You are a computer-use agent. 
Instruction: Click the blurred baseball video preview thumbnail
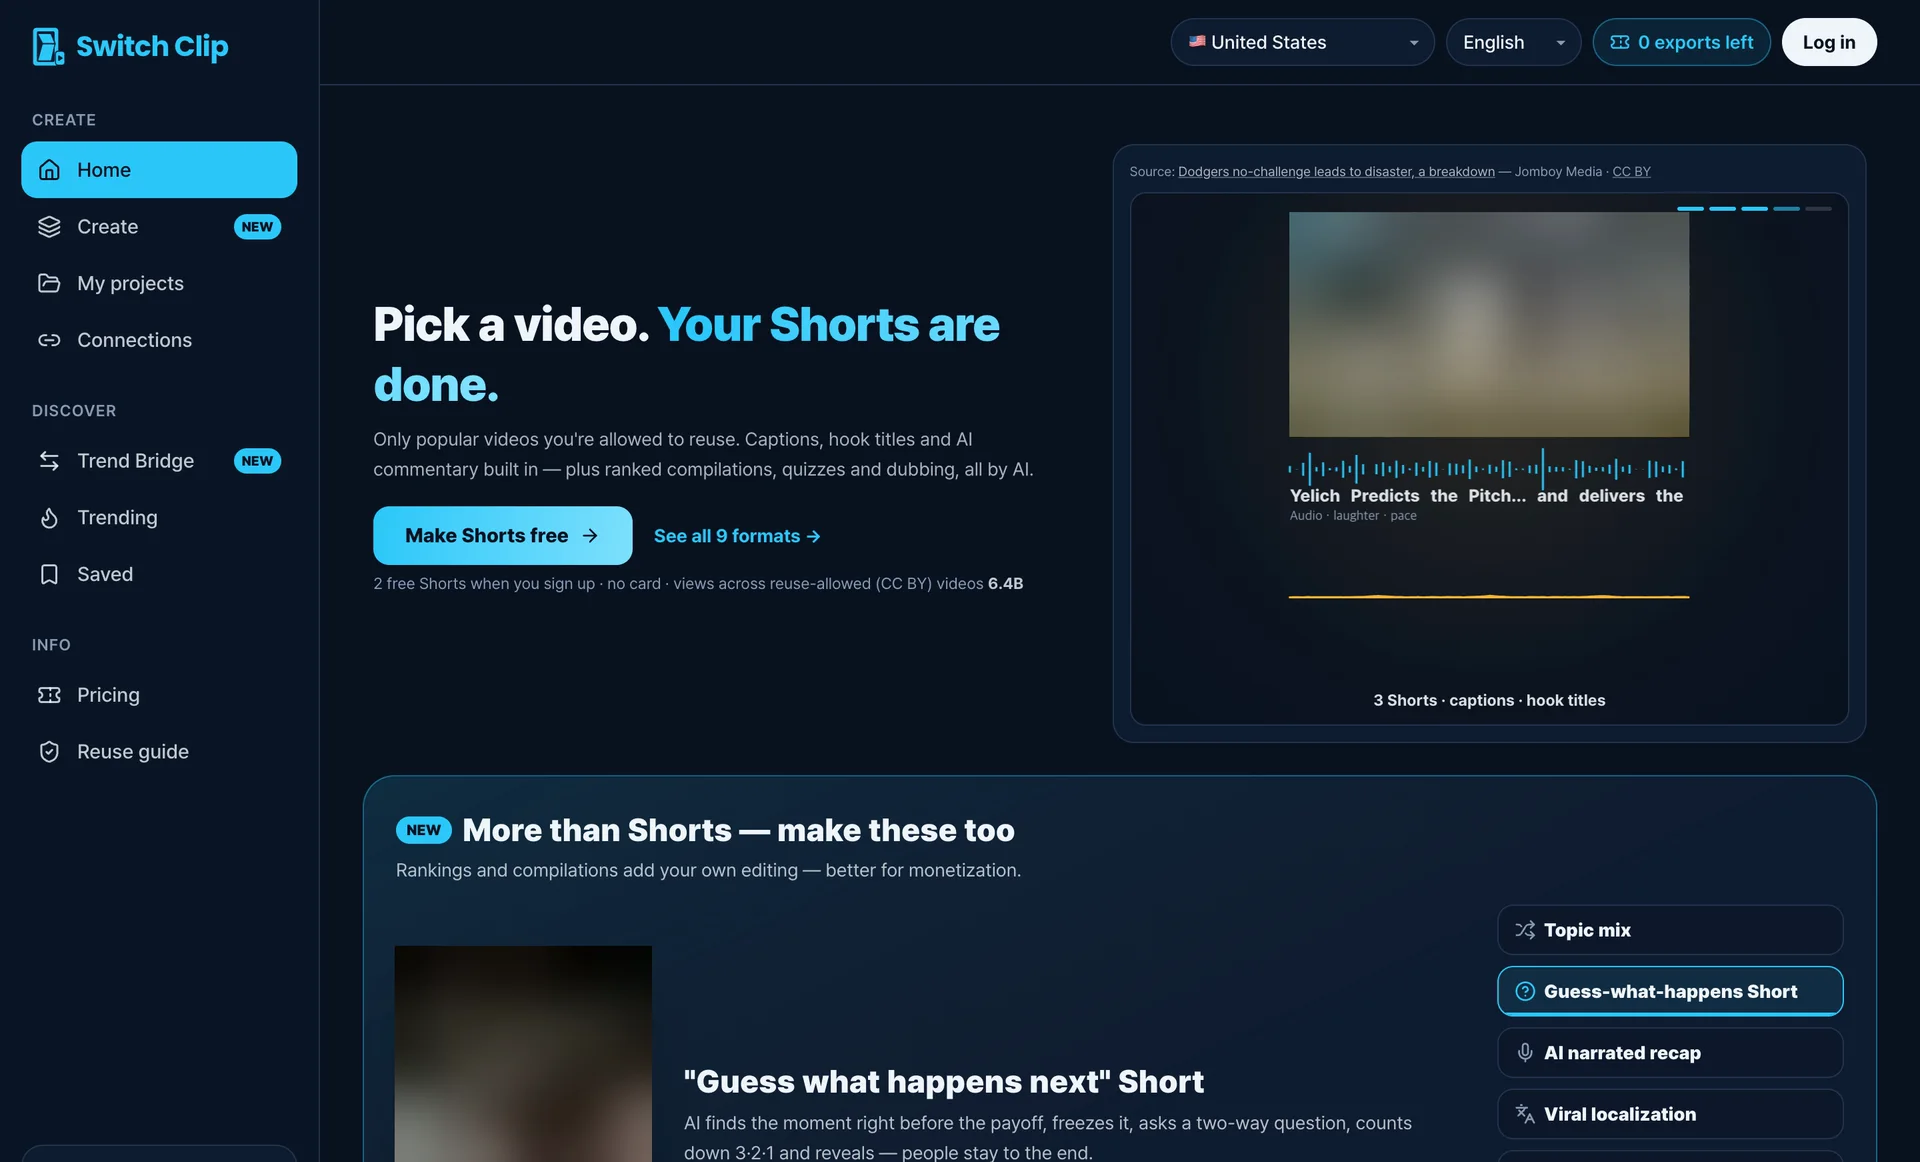click(x=1488, y=324)
